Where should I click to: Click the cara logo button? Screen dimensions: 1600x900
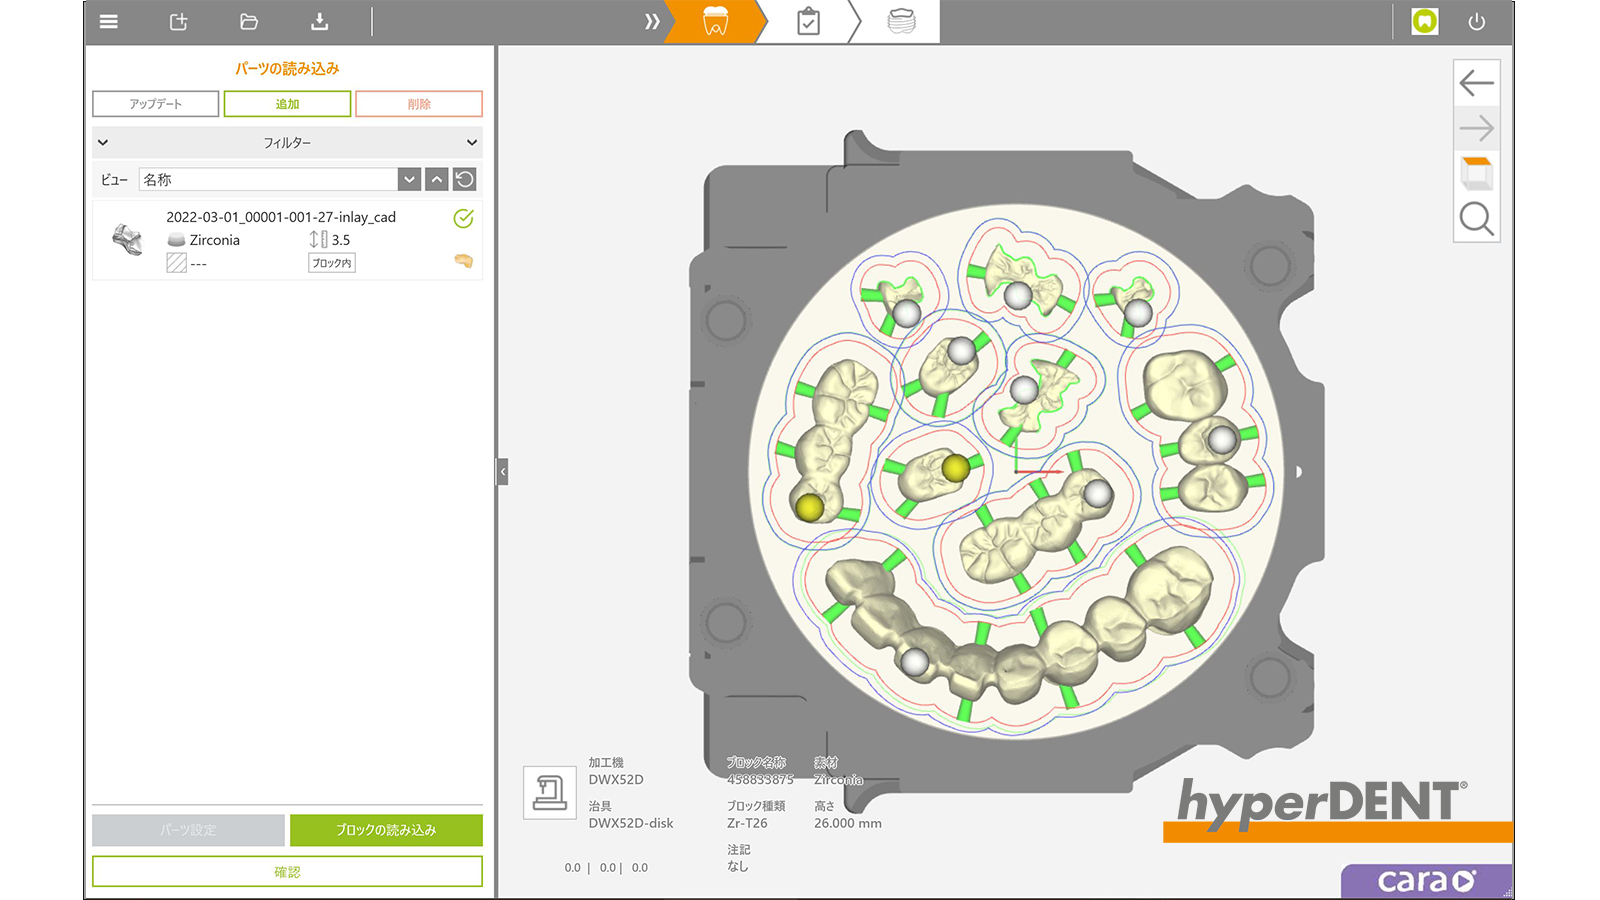click(1427, 881)
